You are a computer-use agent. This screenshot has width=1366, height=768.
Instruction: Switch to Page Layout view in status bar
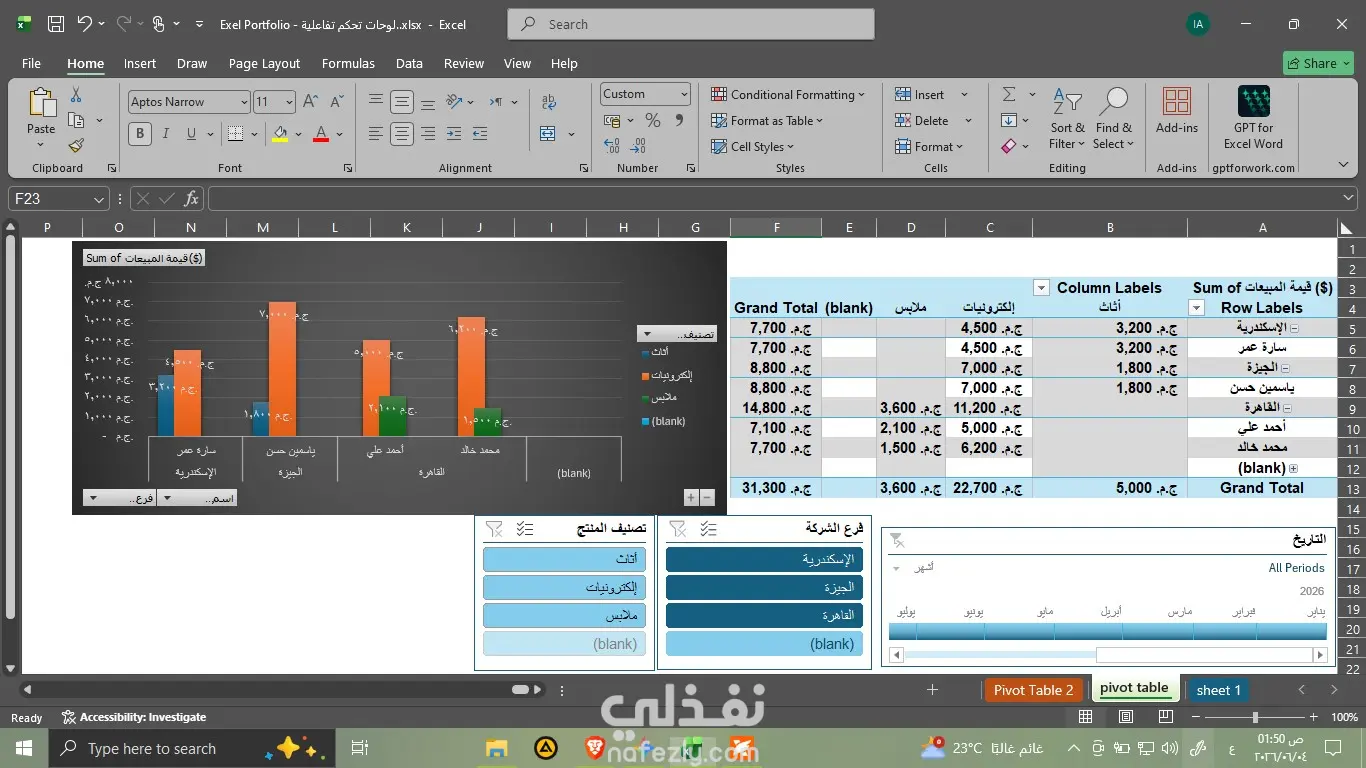pos(1126,717)
